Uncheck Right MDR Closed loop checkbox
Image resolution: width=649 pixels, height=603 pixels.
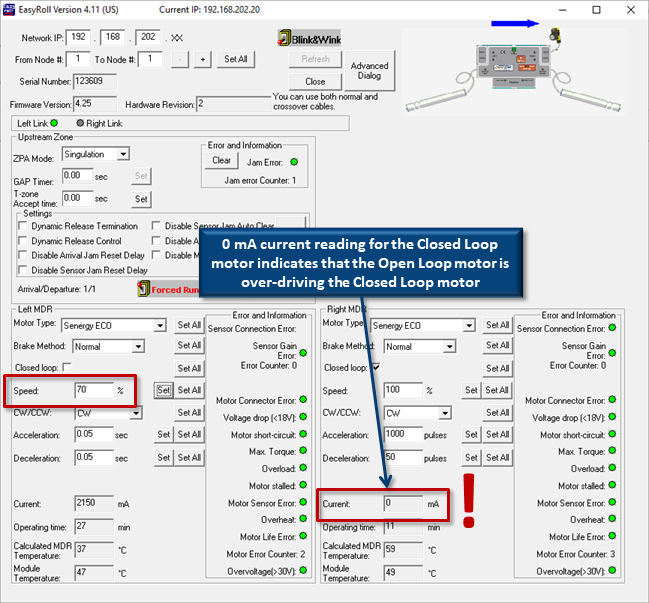pyautogui.click(x=376, y=367)
